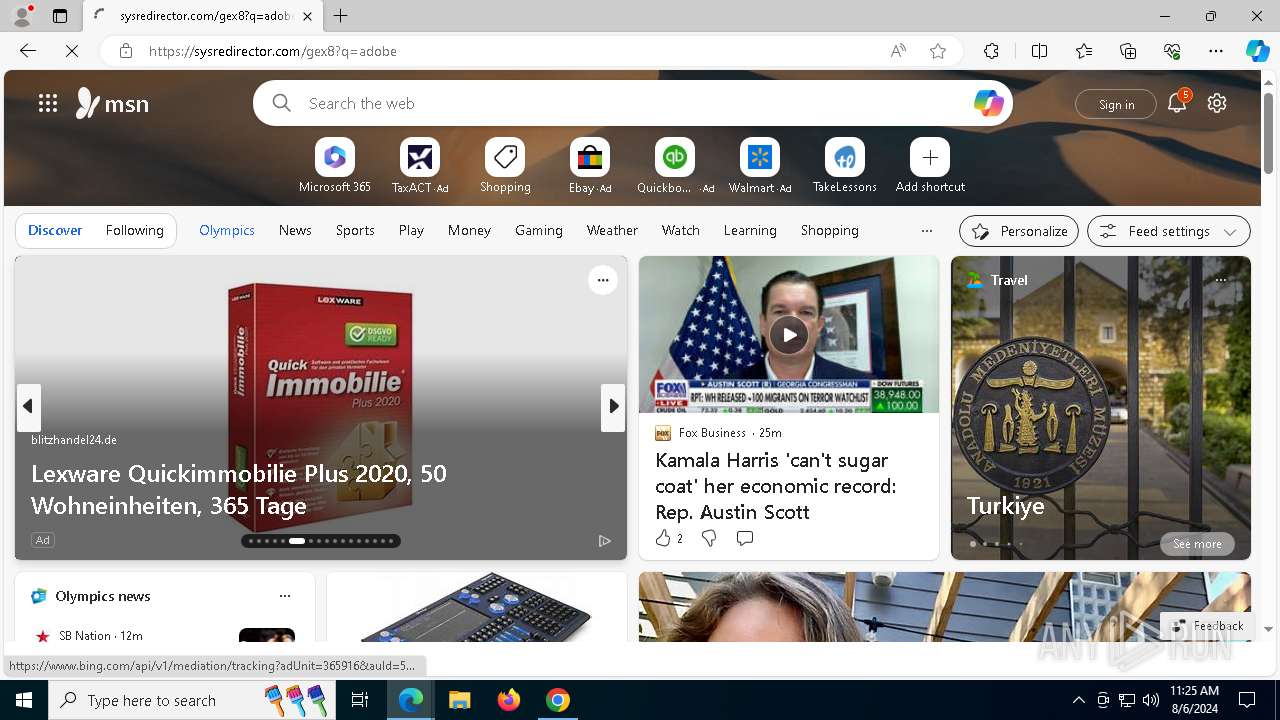The height and width of the screenshot is (720, 1280).
Task: Open Chrome from taskbar
Action: (x=558, y=700)
